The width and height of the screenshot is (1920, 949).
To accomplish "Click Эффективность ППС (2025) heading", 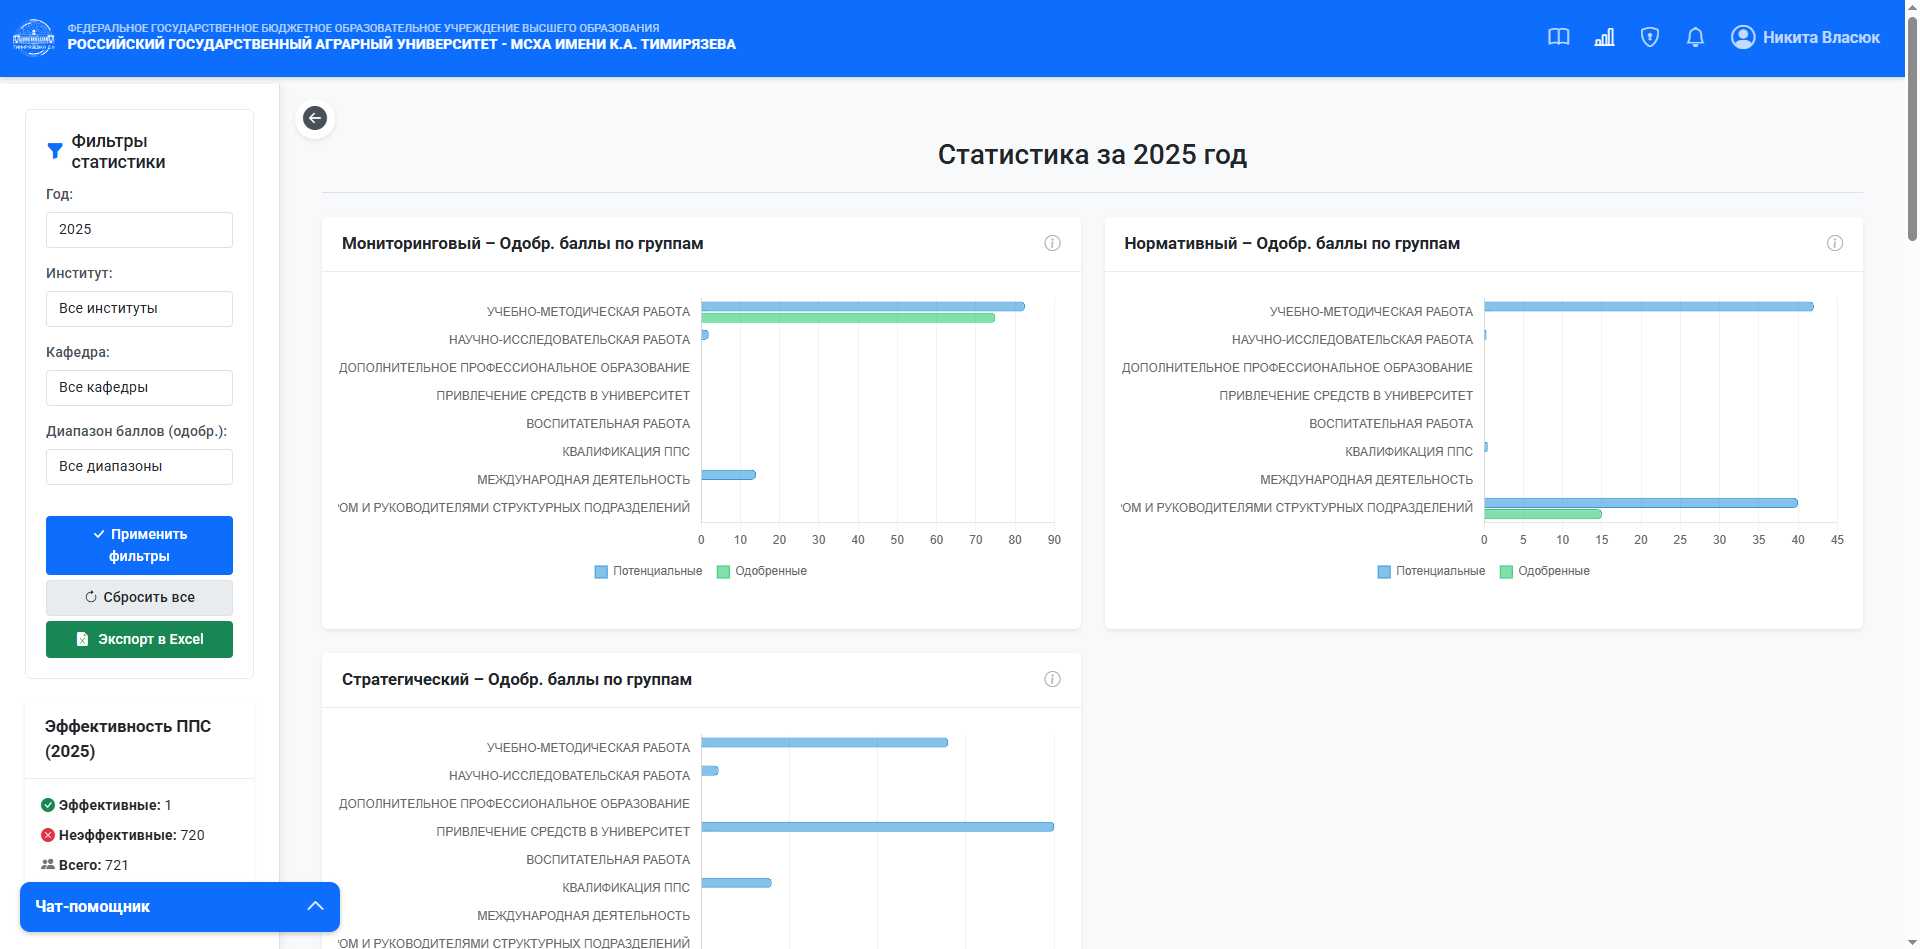I will click(128, 739).
